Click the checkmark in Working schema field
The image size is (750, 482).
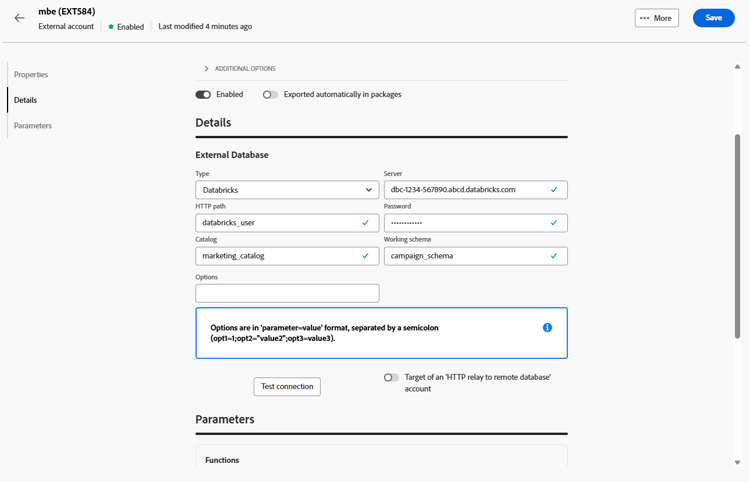coord(554,256)
